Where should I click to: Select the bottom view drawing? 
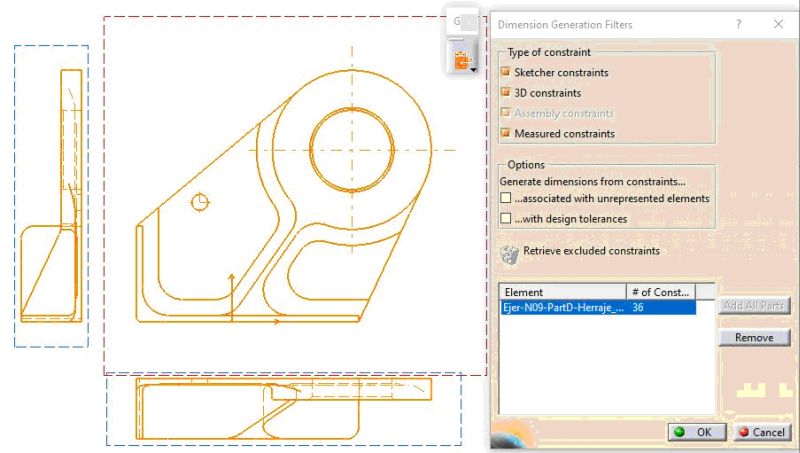pos(283,409)
